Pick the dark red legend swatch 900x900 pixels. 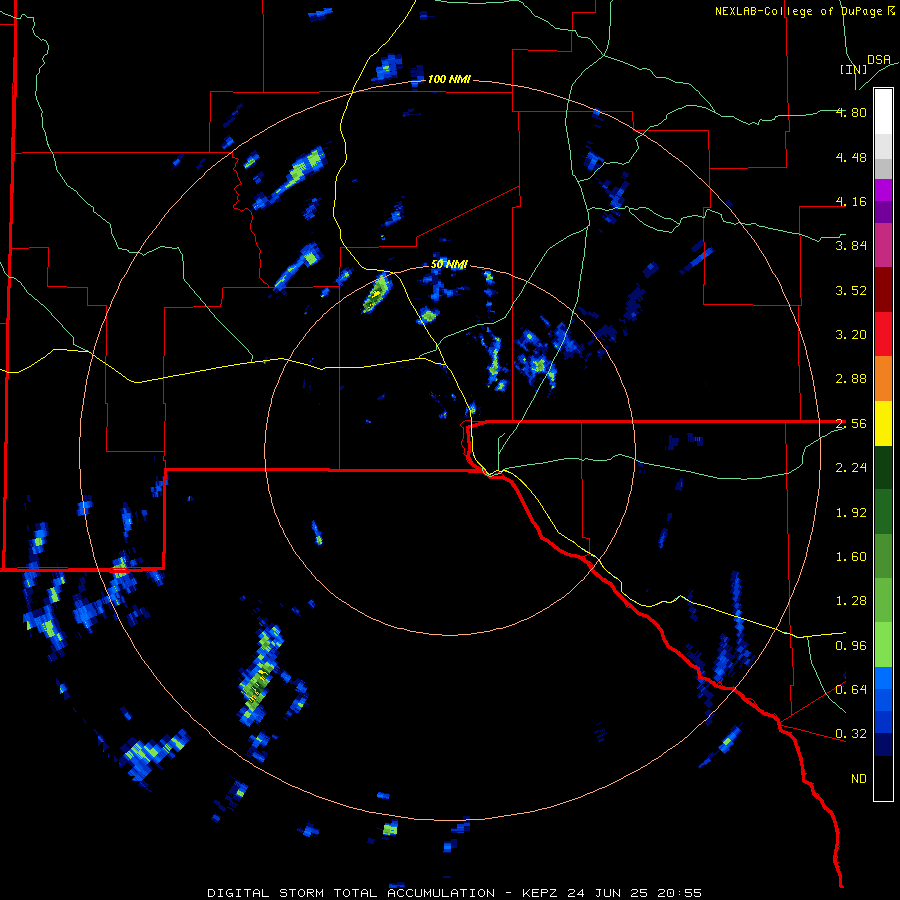pos(883,290)
